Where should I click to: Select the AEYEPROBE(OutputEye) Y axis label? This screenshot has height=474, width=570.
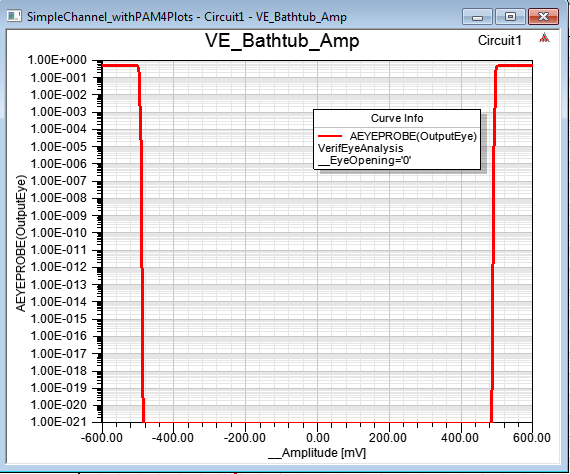[21, 243]
